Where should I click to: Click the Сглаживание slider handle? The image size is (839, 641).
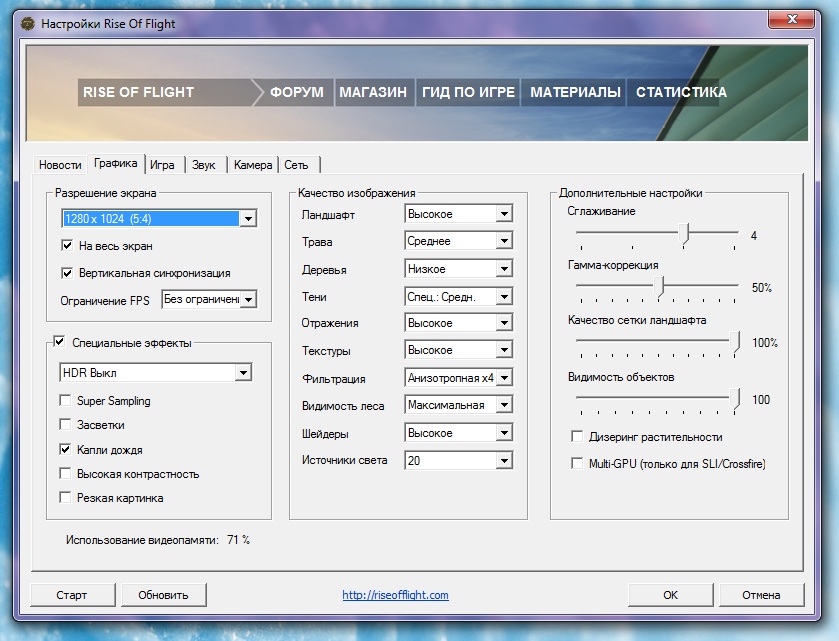[x=684, y=233]
